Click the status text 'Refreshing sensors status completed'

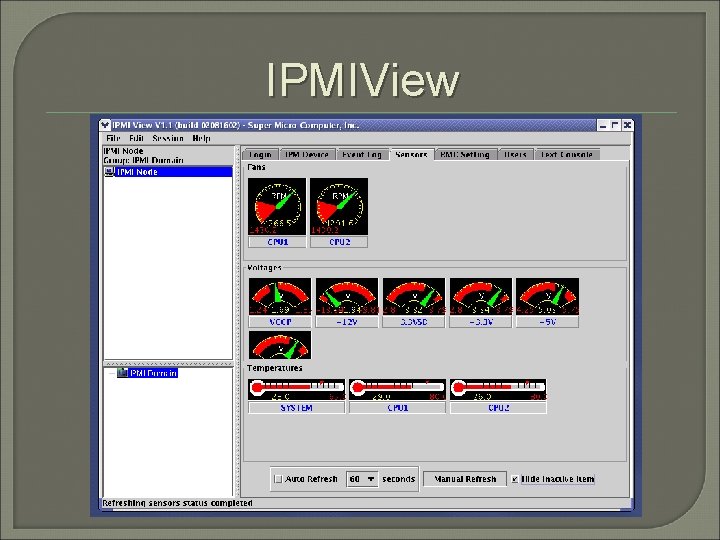pos(177,503)
